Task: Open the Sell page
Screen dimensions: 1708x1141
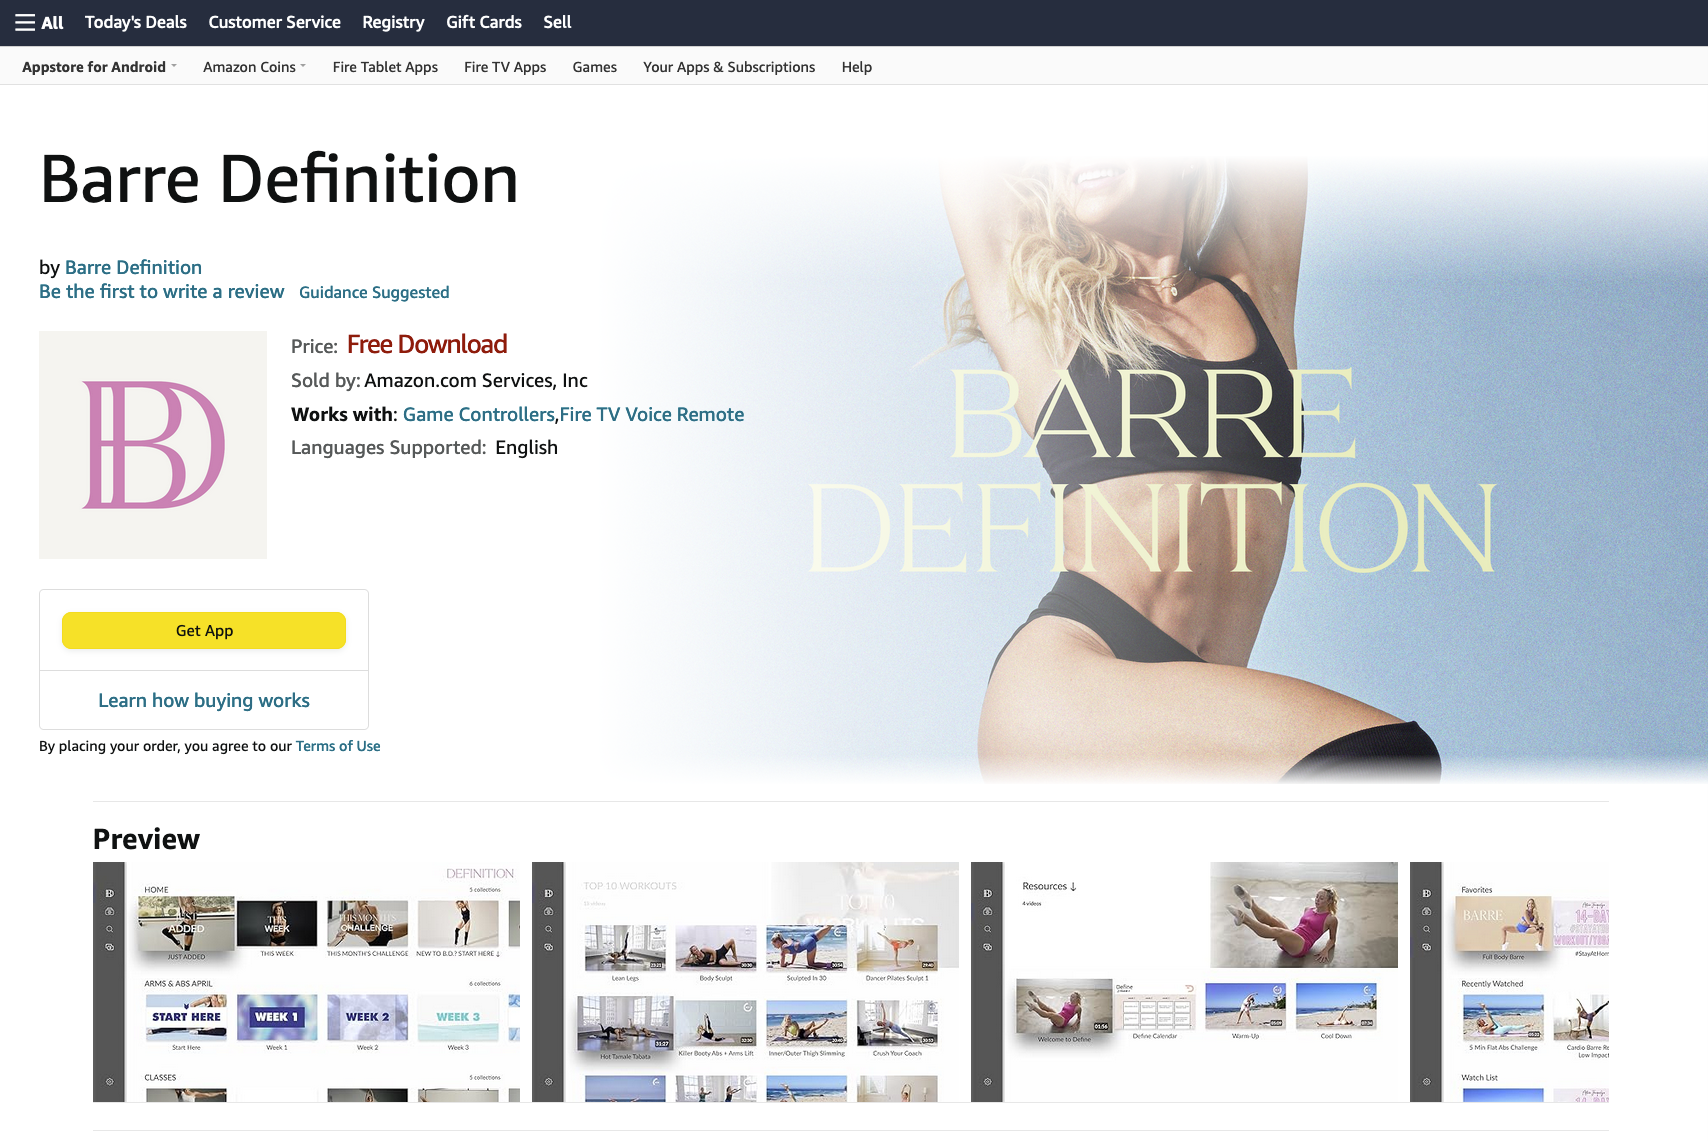Action: [x=557, y=22]
